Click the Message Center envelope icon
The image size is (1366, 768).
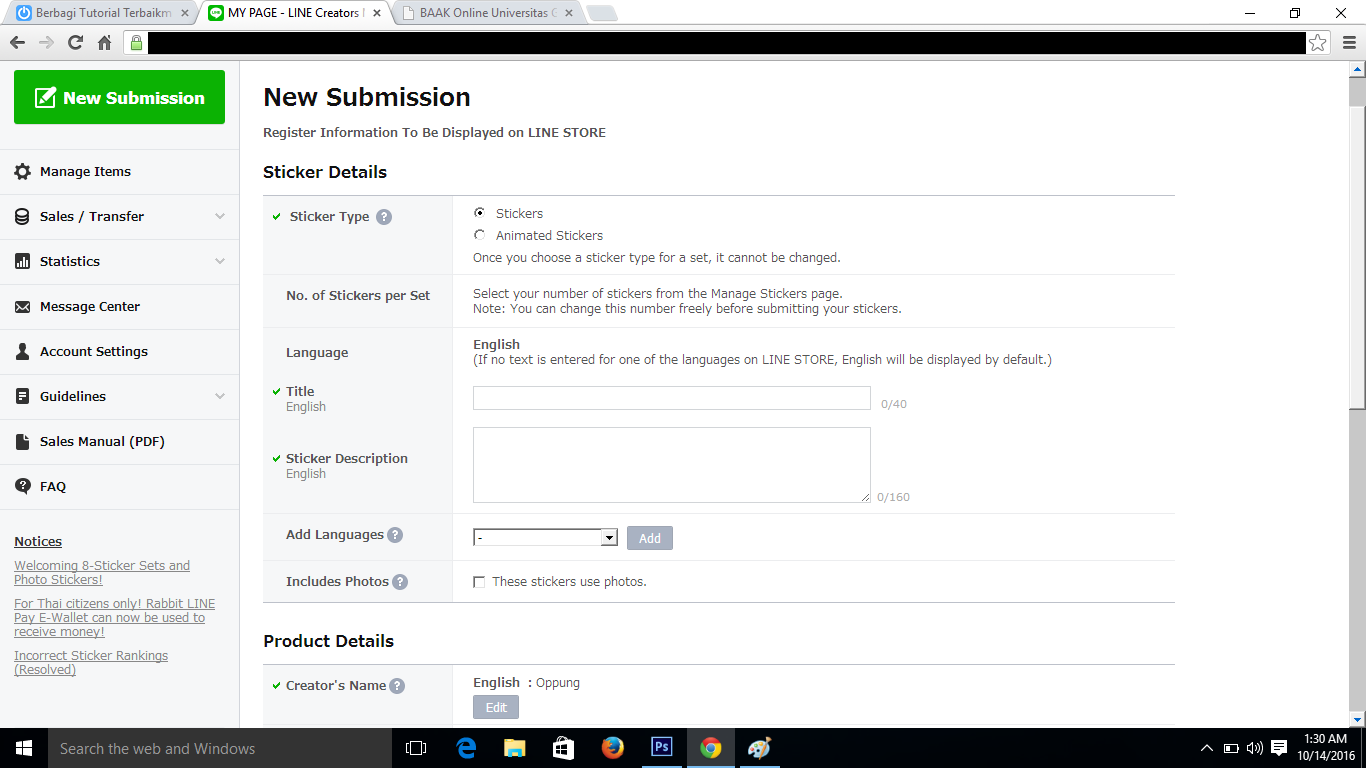click(x=22, y=307)
